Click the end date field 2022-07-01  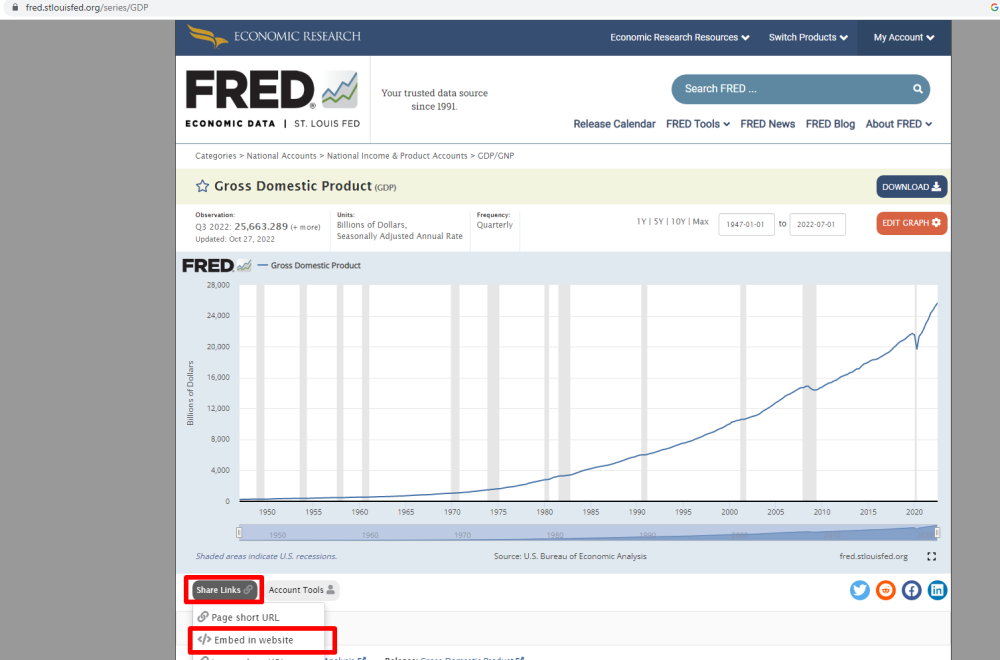(x=817, y=224)
